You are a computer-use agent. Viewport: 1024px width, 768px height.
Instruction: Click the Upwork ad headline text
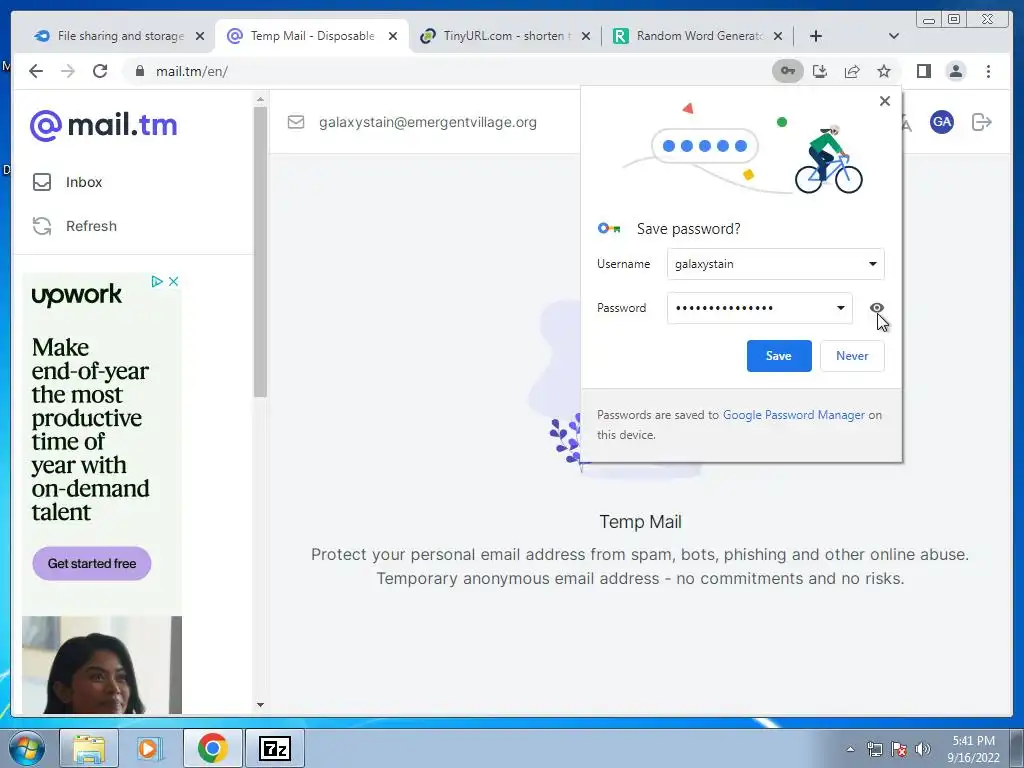90,429
